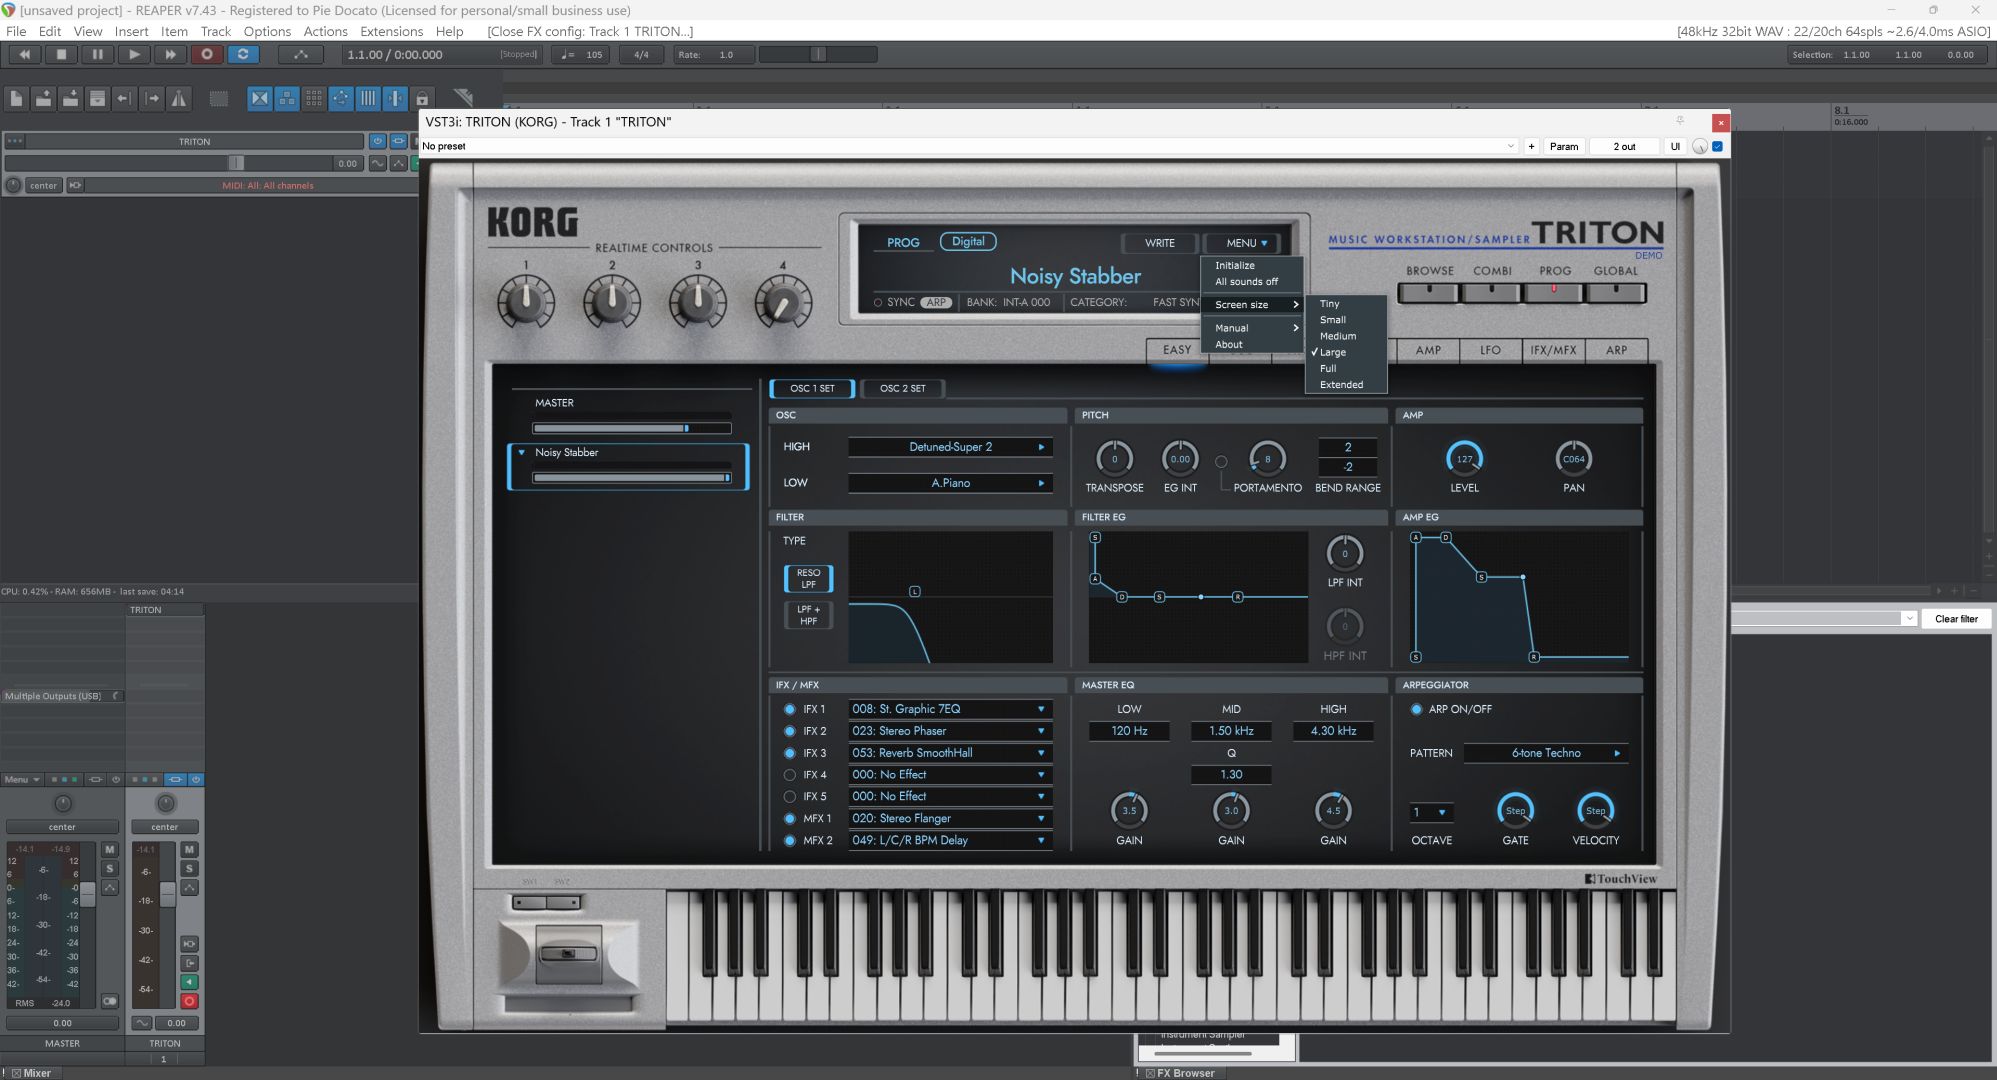
Task: Toggle ripple editing grid-dots icon
Action: coord(314,98)
